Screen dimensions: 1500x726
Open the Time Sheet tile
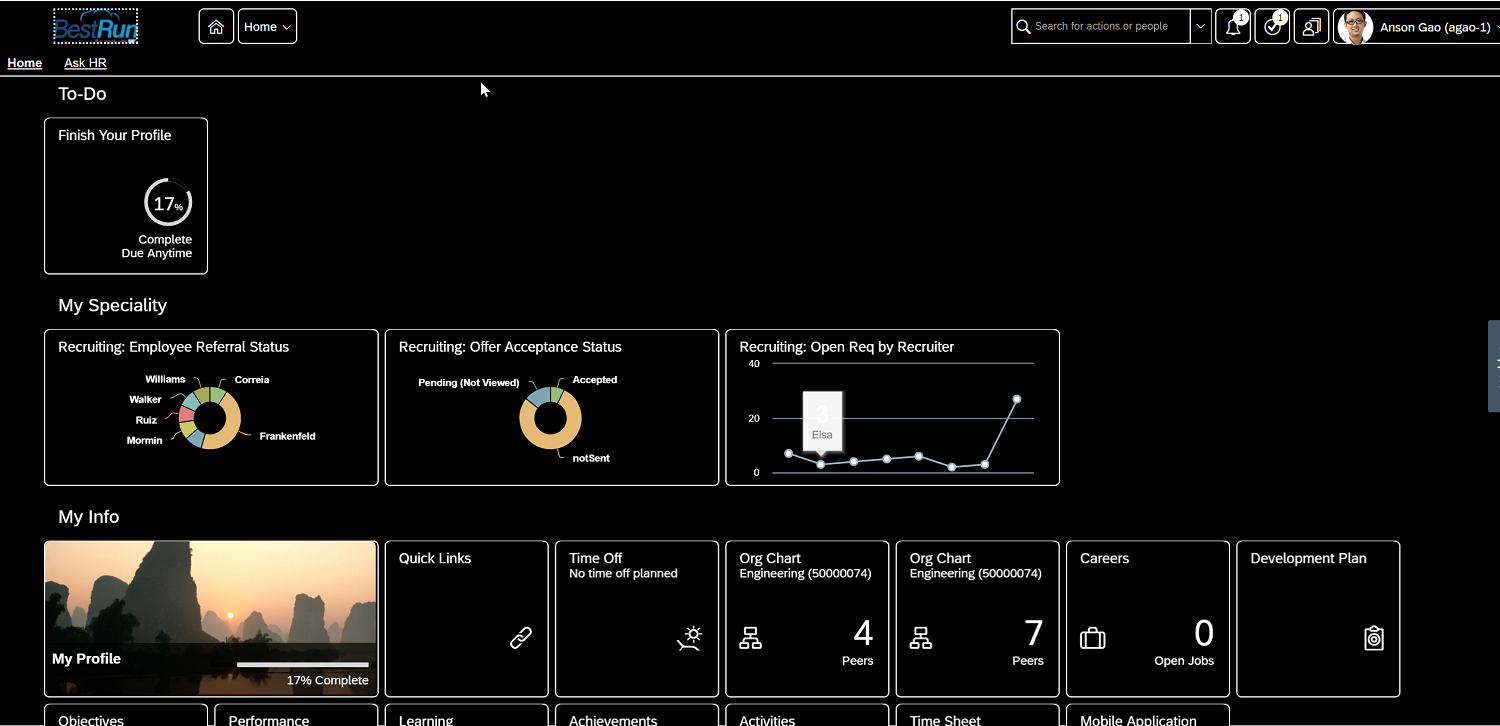[978, 715]
